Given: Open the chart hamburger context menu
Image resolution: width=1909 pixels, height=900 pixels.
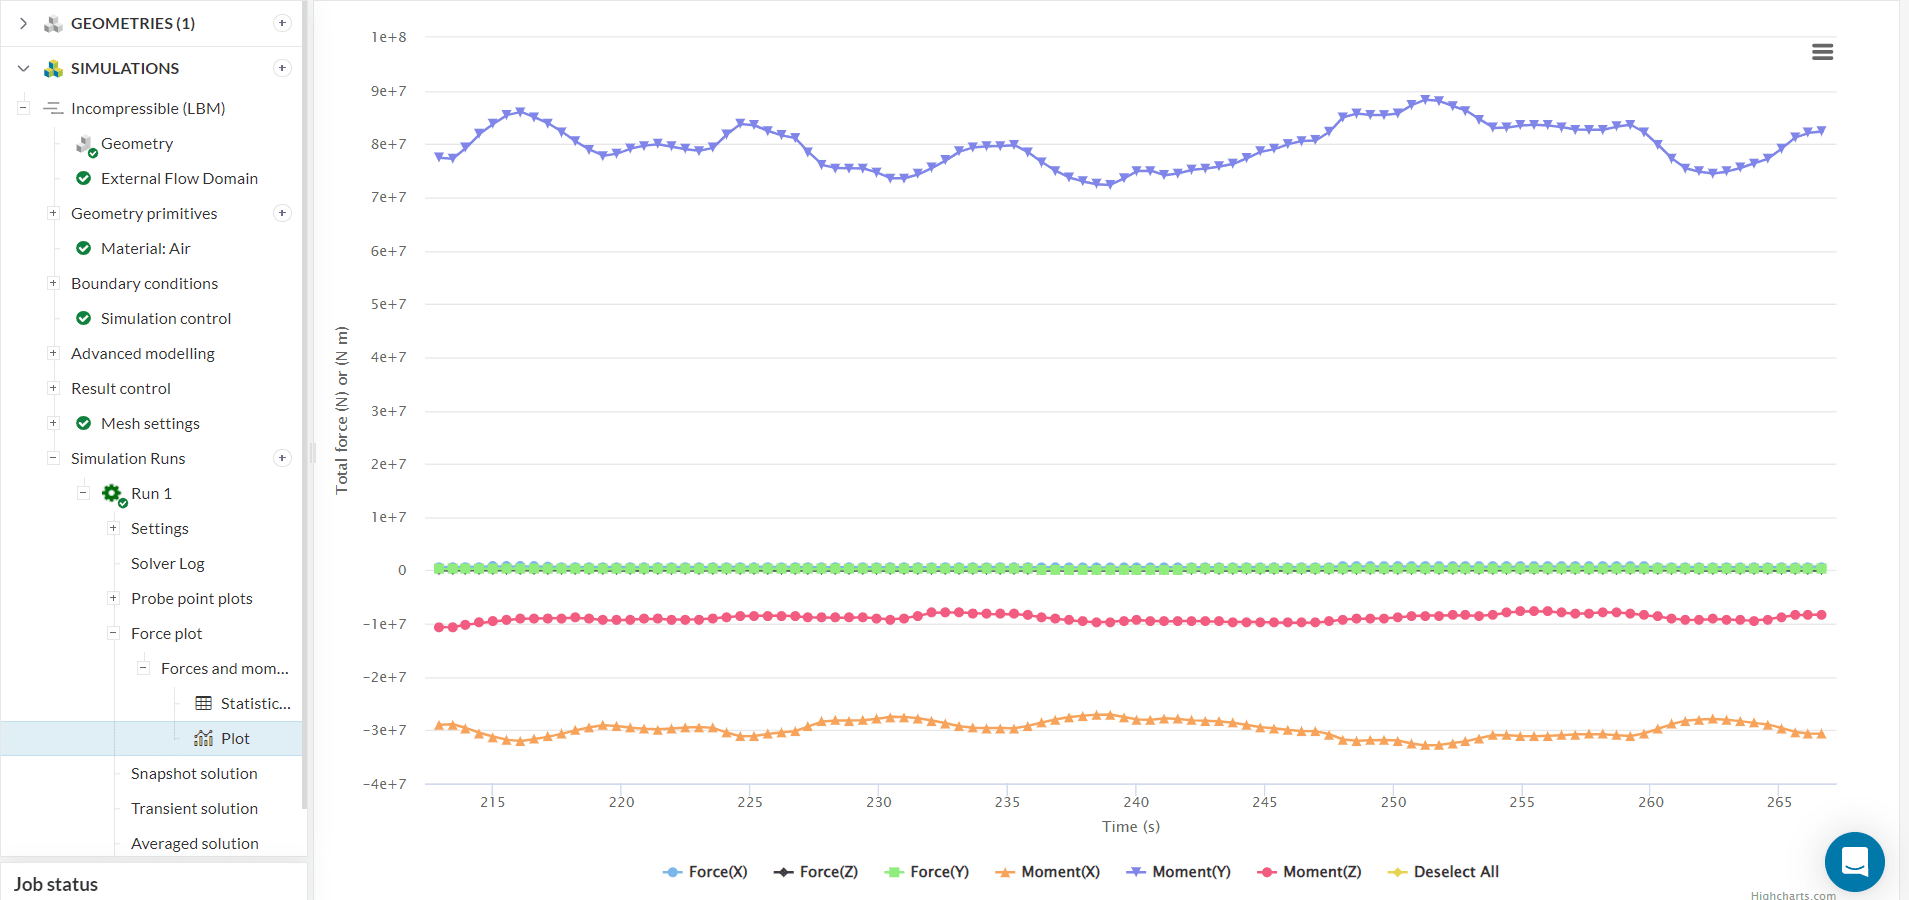Looking at the screenshot, I should click(1822, 52).
